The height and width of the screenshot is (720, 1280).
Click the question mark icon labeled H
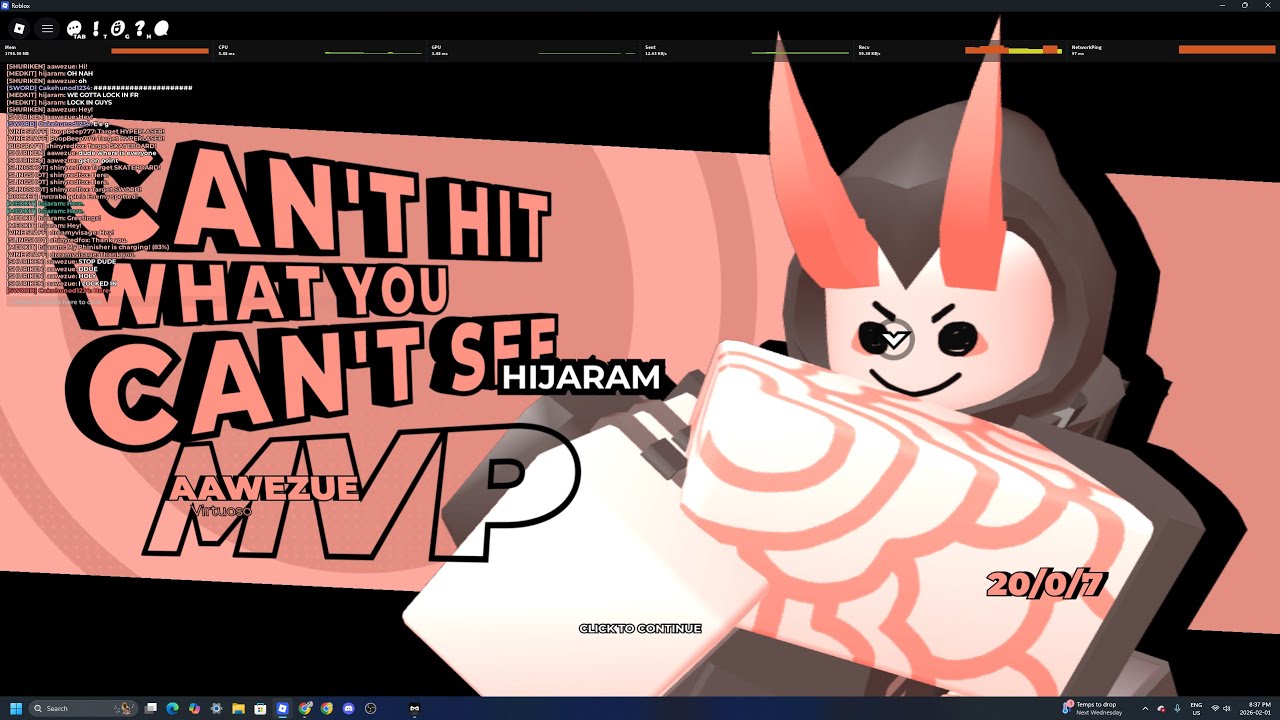[141, 29]
